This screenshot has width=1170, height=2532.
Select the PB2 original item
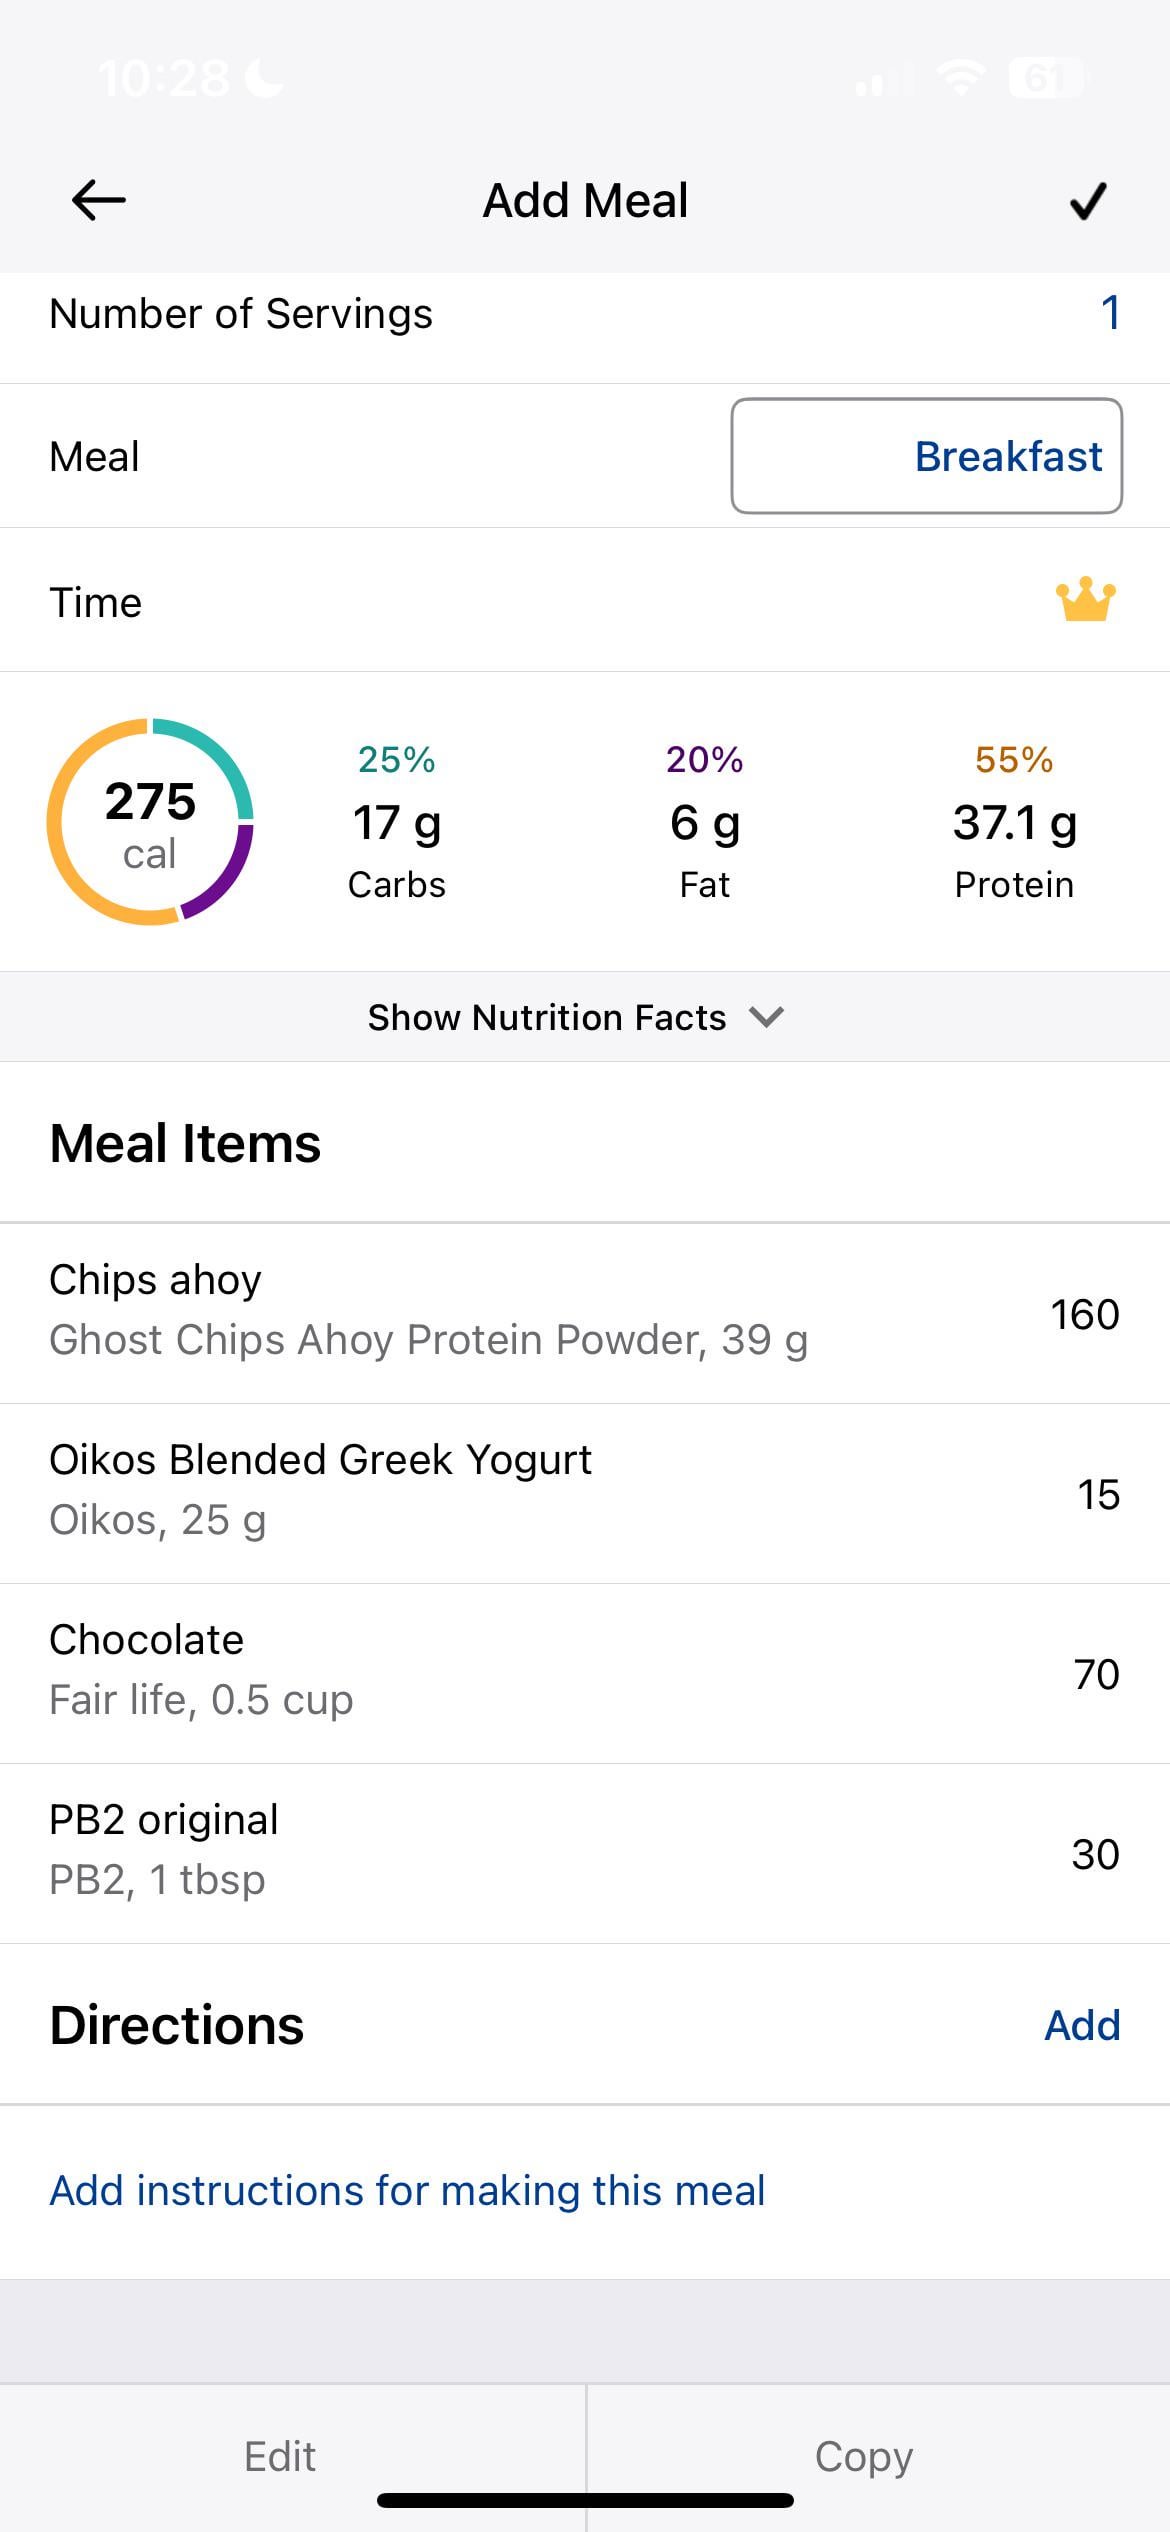(585, 1853)
